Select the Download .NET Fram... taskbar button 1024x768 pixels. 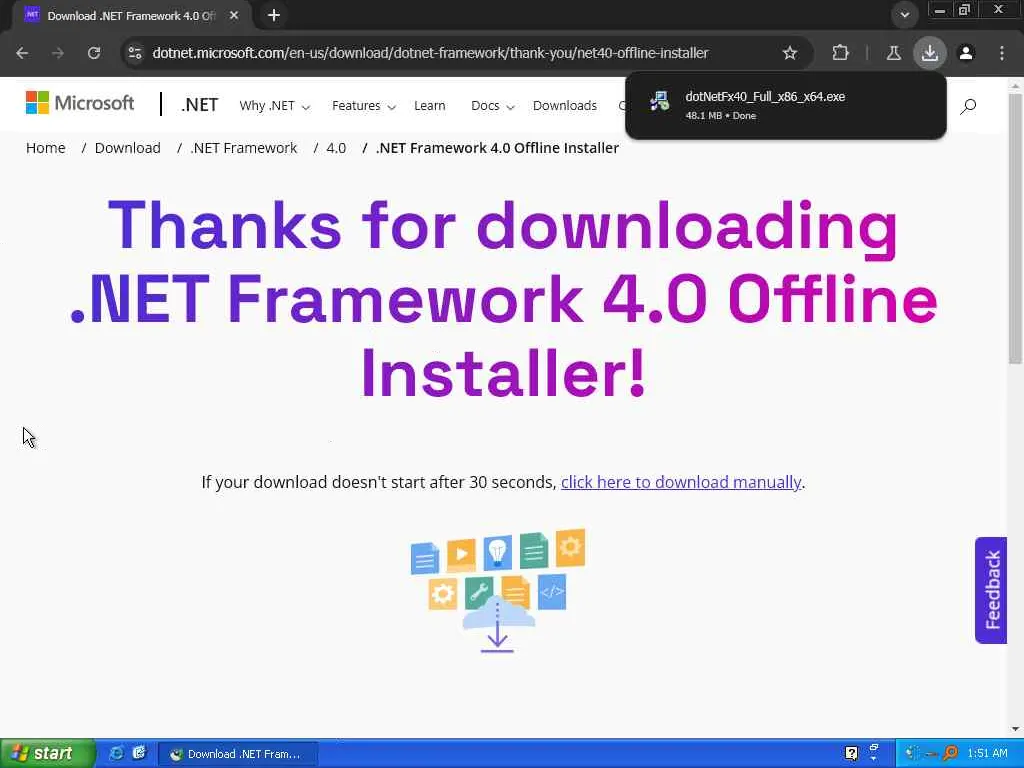click(238, 754)
